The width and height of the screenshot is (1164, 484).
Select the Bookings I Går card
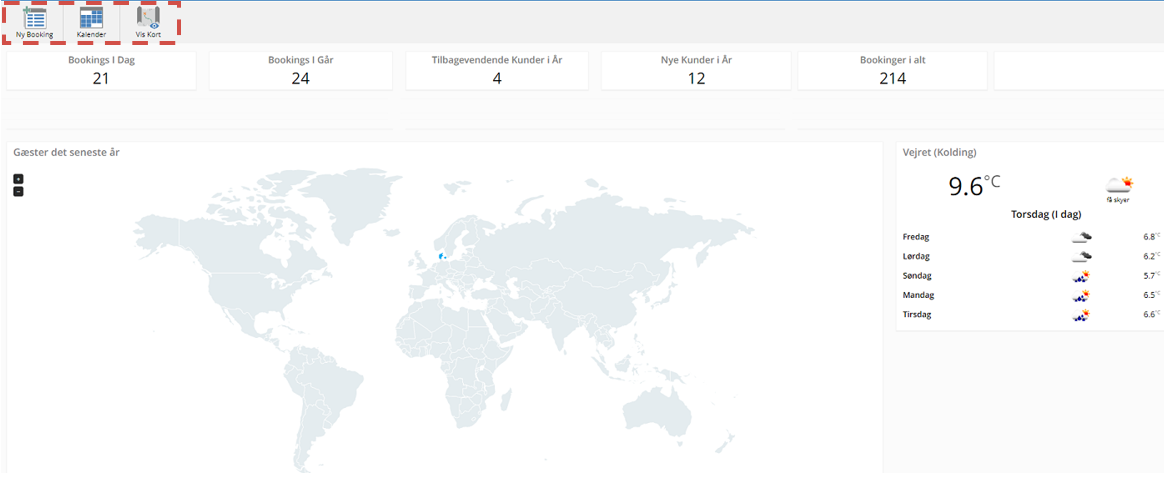point(301,71)
